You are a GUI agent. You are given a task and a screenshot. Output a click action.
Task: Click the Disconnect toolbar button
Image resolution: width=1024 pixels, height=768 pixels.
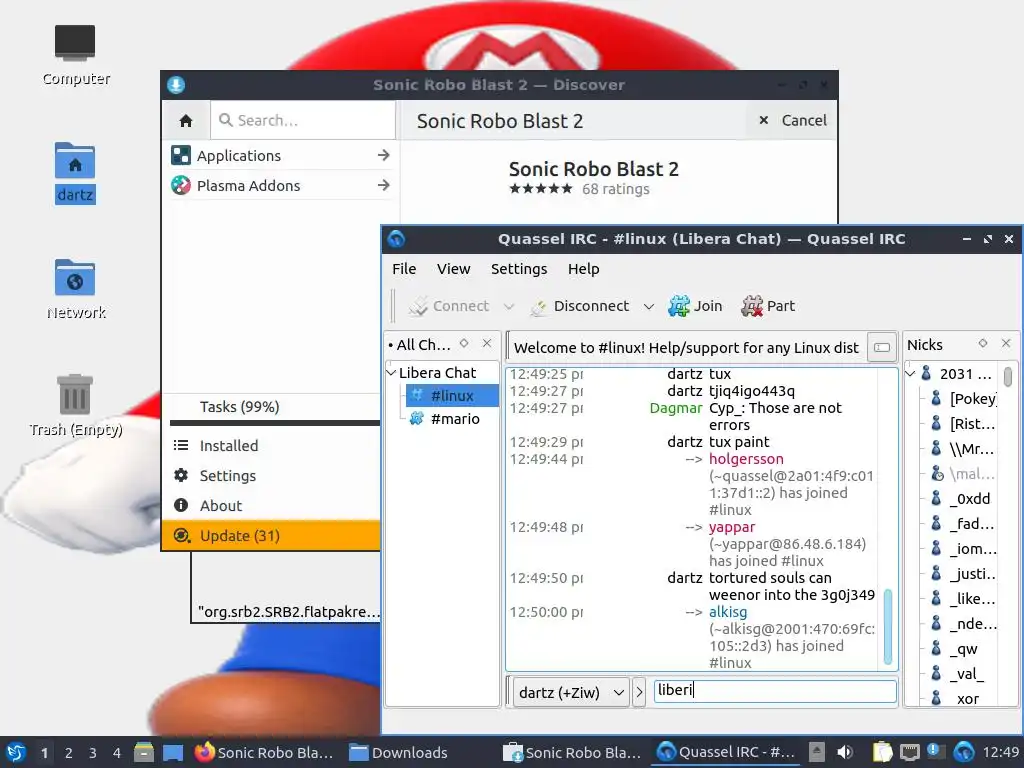pos(581,306)
